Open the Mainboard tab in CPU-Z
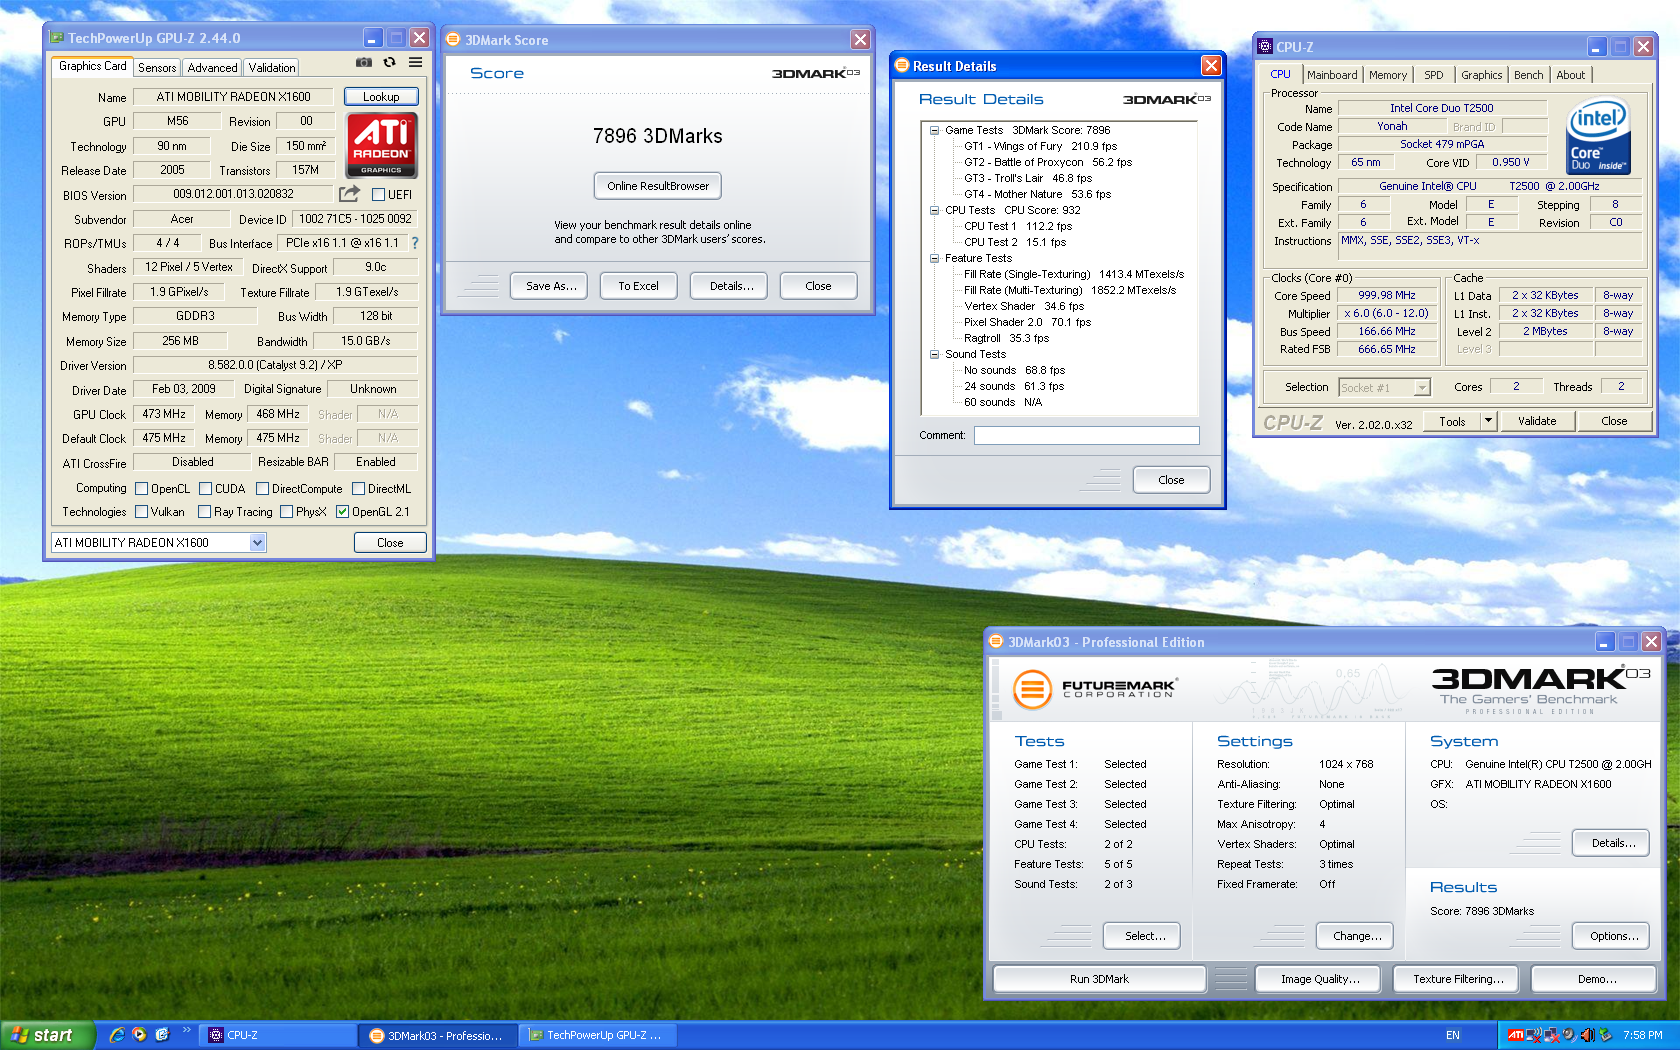The image size is (1680, 1050). (x=1332, y=75)
